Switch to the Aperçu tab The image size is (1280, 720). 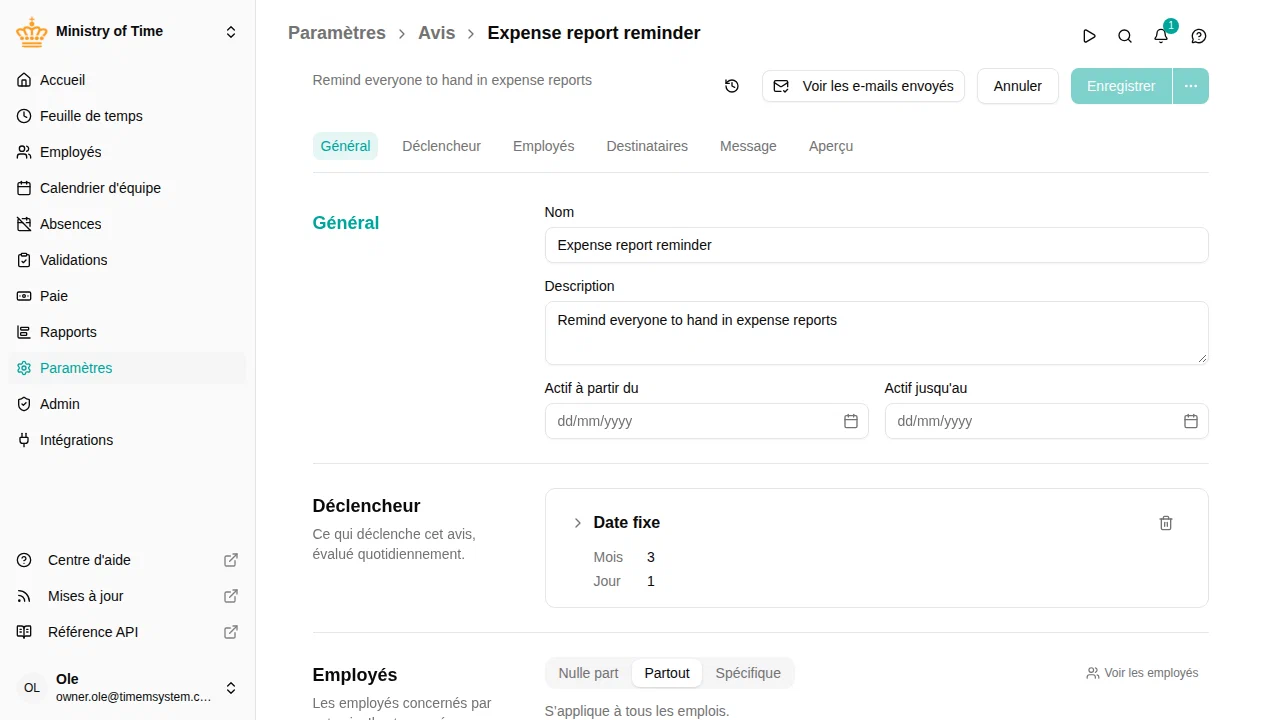tap(831, 146)
